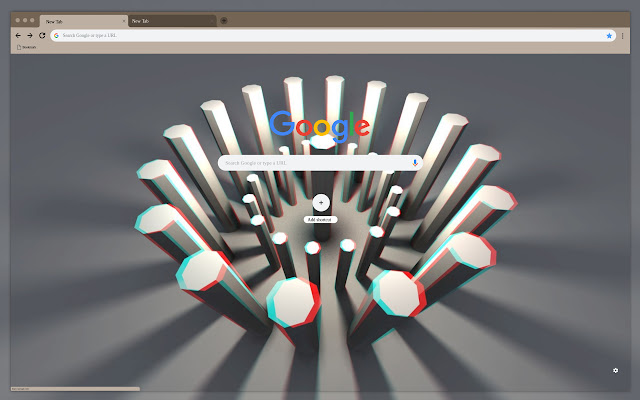Screen dimensions: 640x400
Task: Click the plus circle to add a shortcut
Action: click(321, 202)
